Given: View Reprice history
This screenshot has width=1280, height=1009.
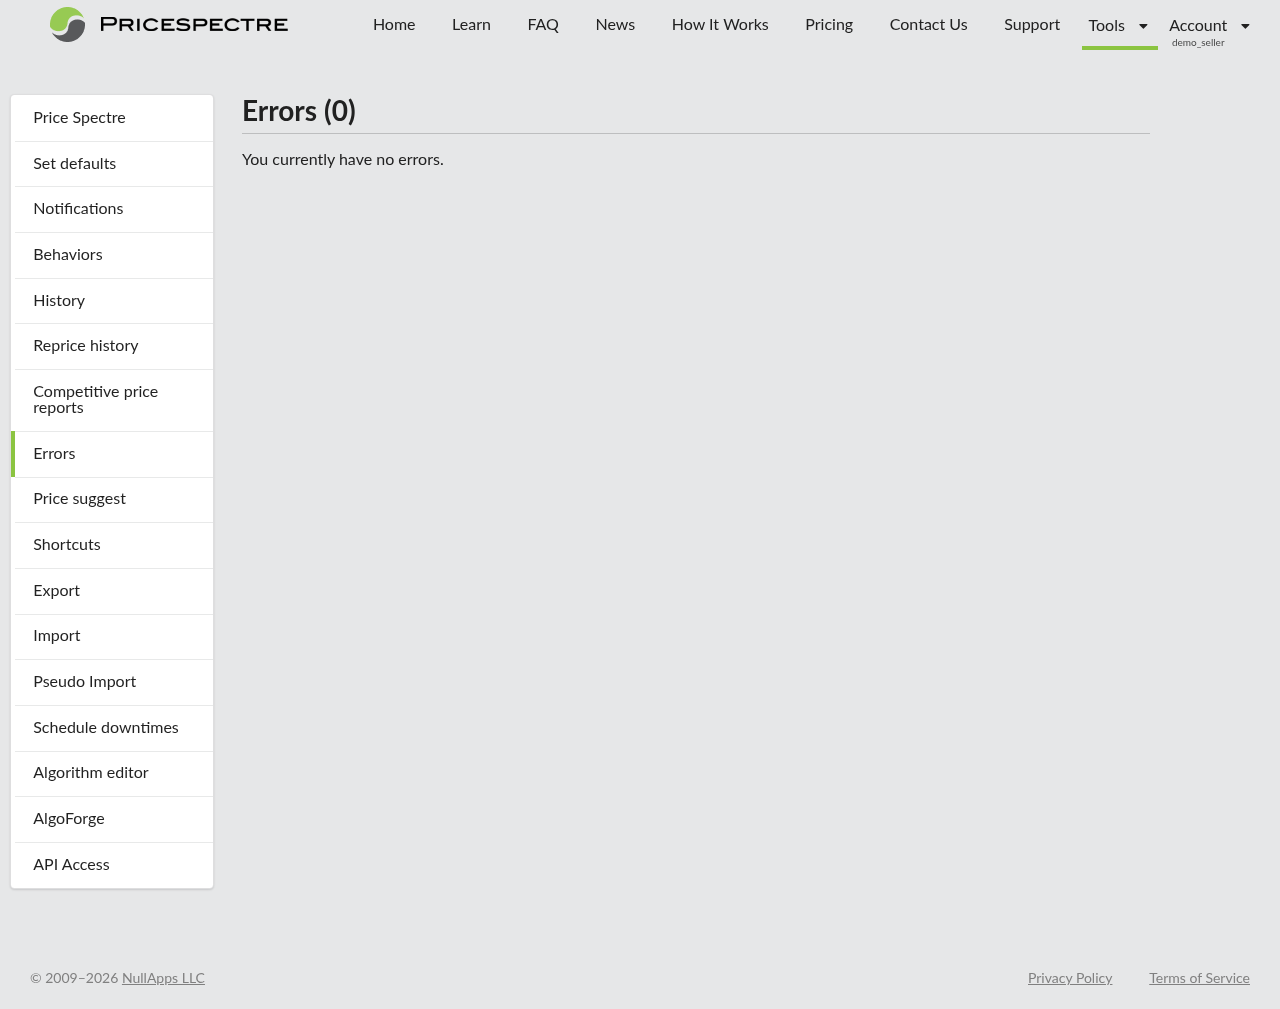Looking at the screenshot, I should pyautogui.click(x=85, y=346).
